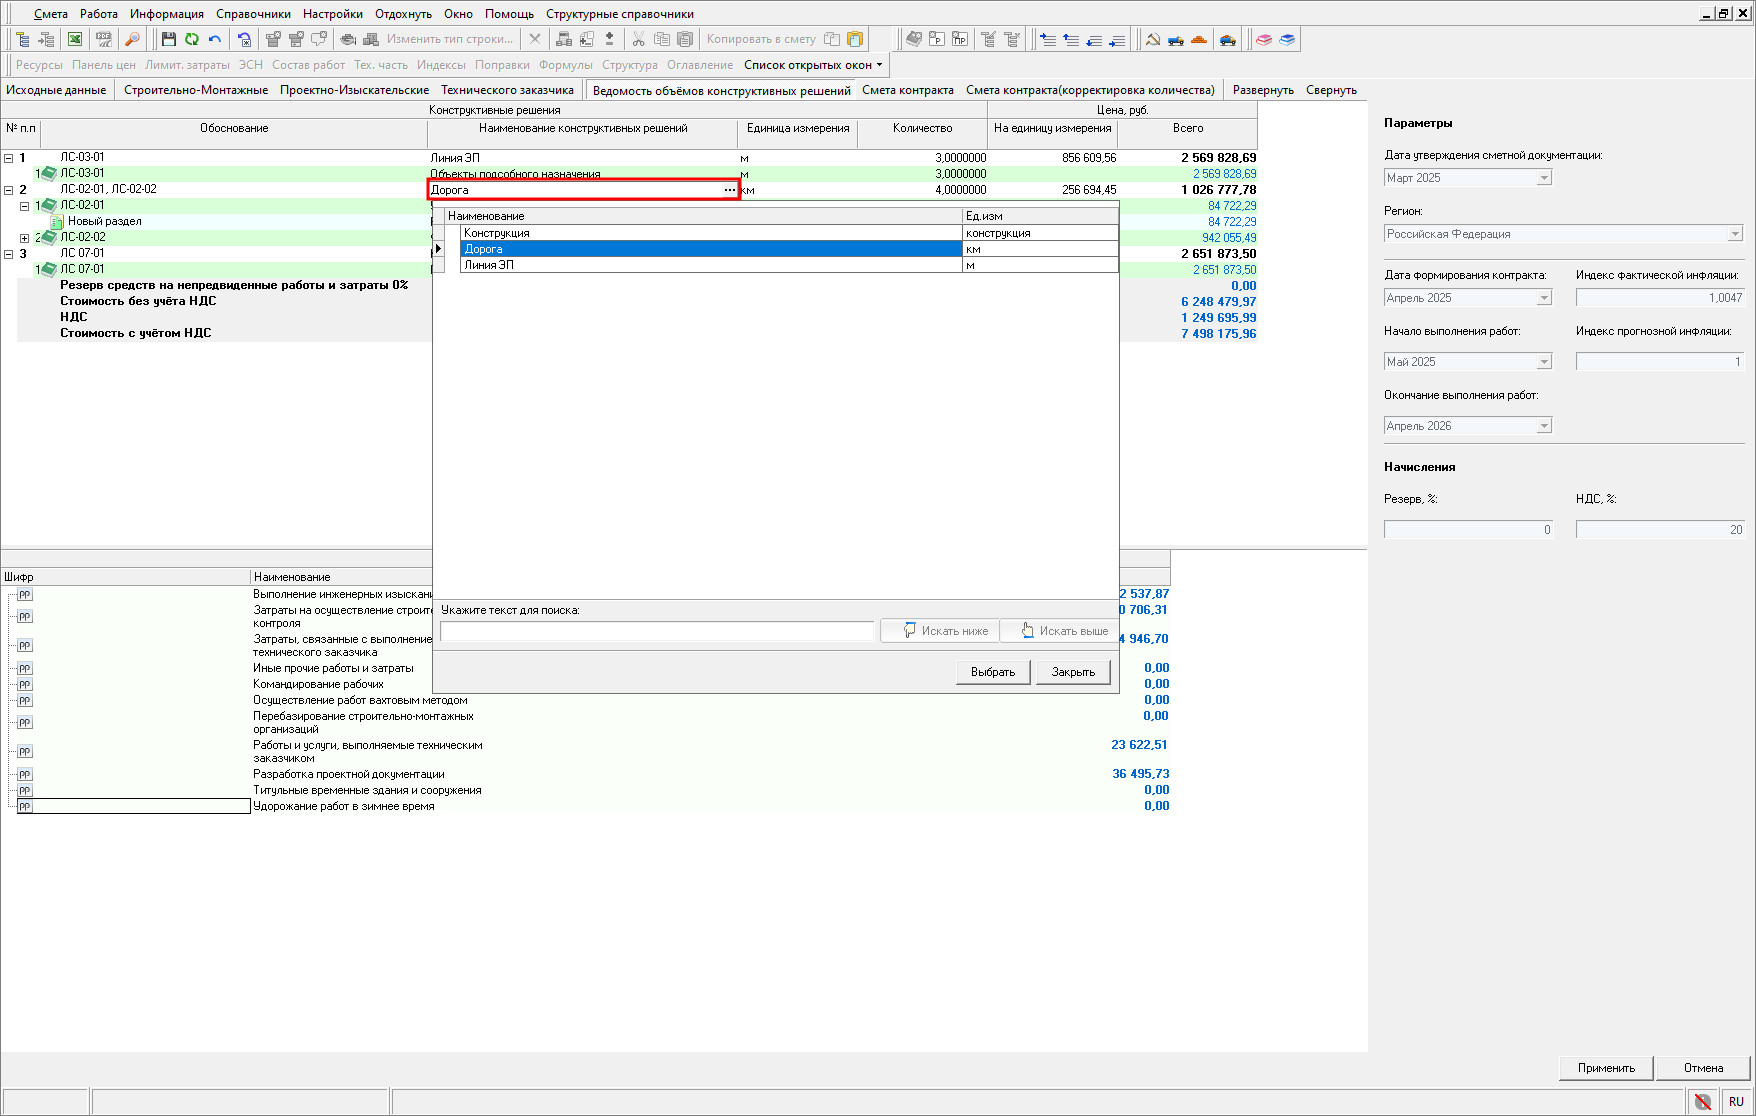1756x1116 pixels.
Task: Click the pink books icon in toolbar
Action: (1264, 39)
